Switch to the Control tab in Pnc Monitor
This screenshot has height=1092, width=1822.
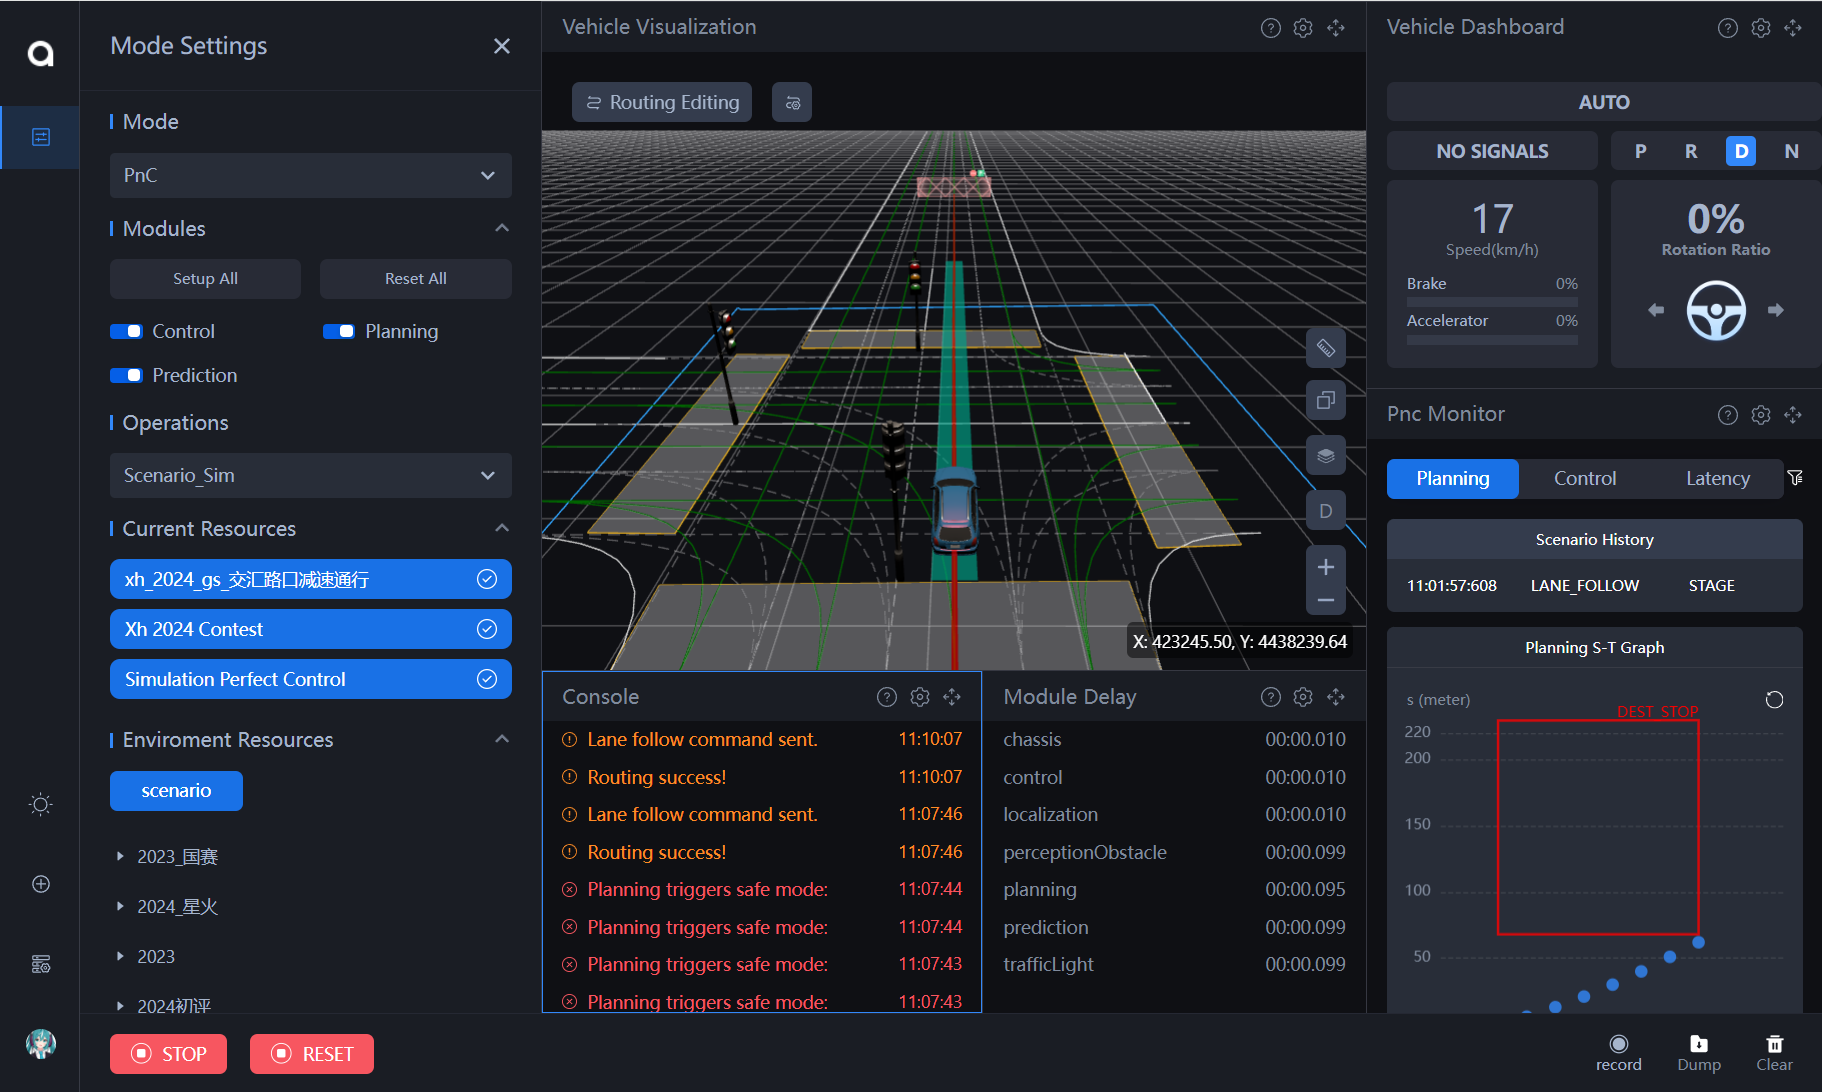(x=1584, y=478)
